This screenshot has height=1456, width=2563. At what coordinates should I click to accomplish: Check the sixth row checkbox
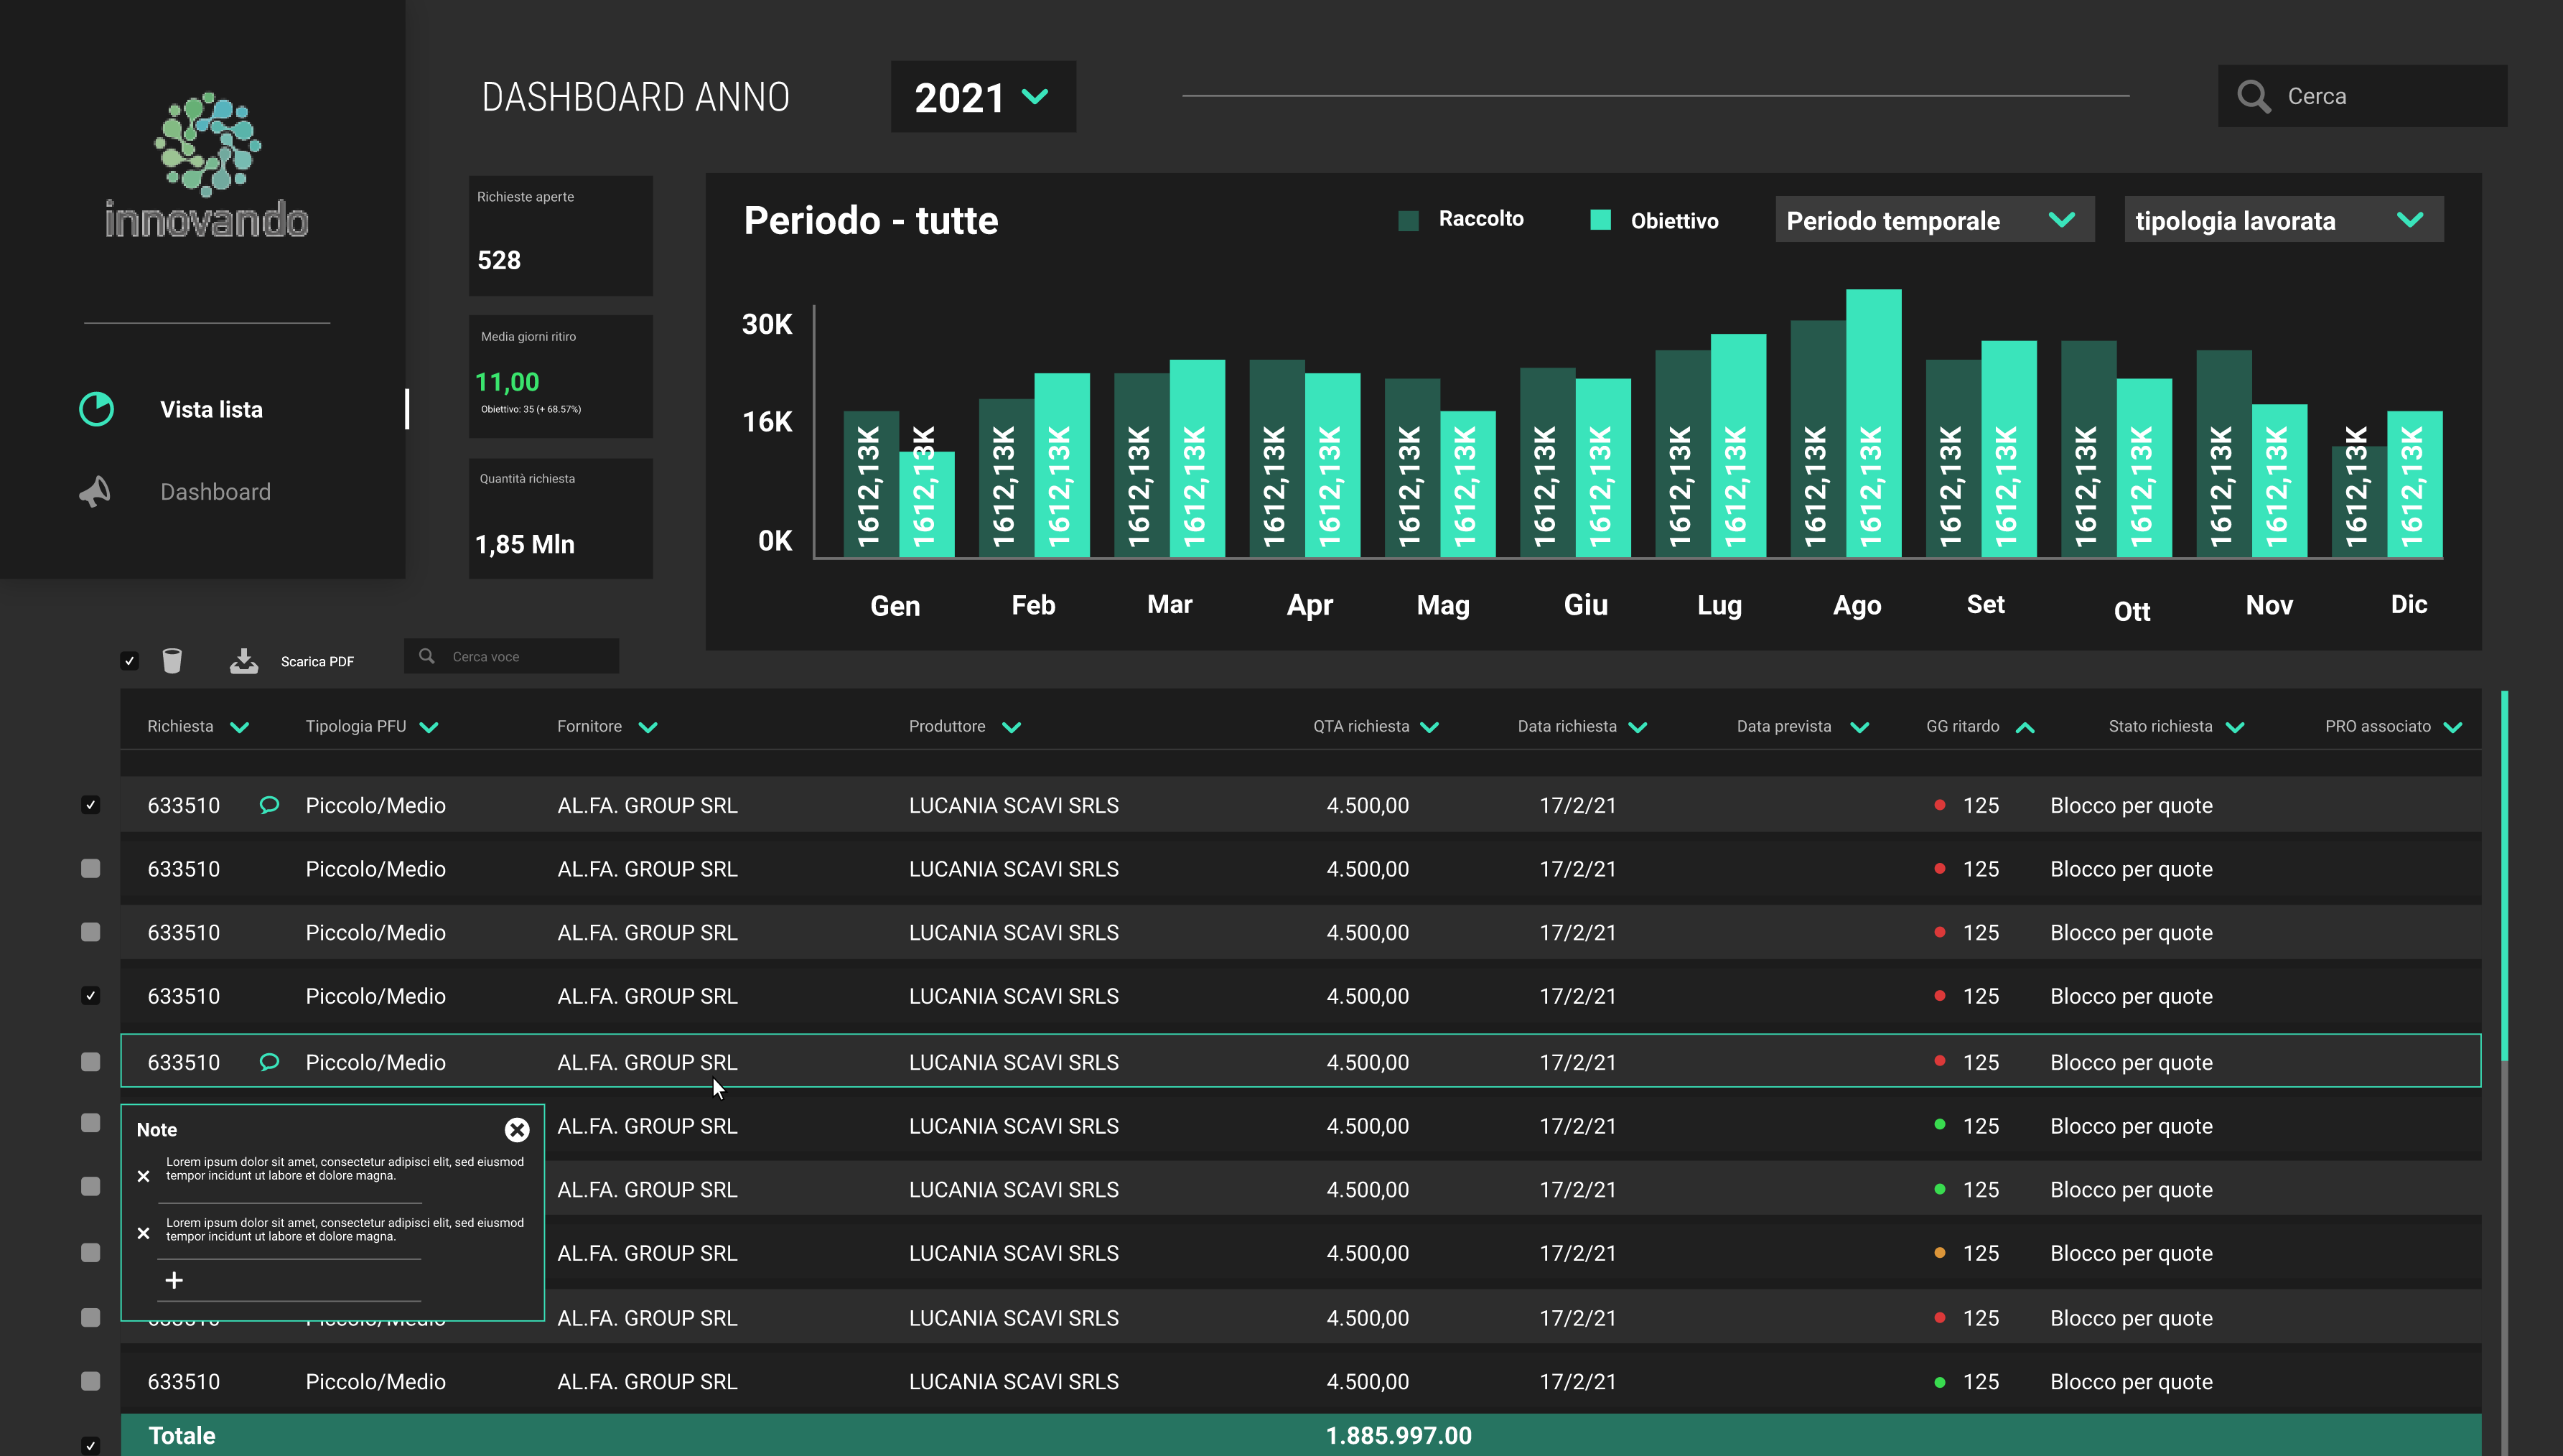(x=91, y=1123)
